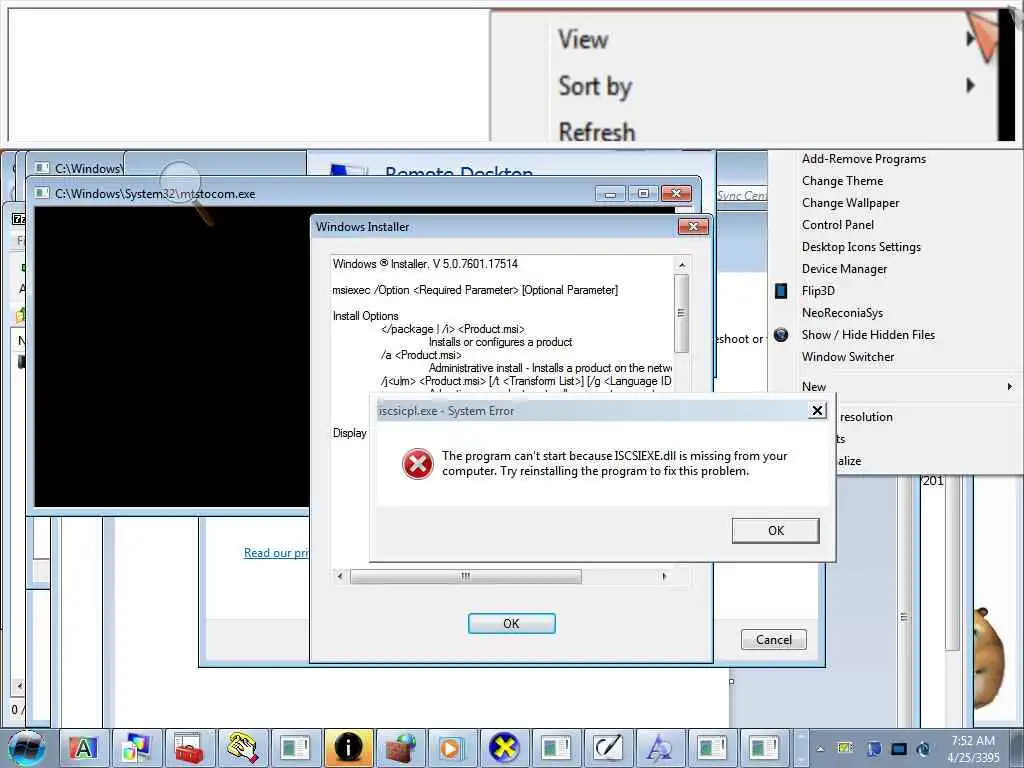Click the mtstocom.exe window title icon
Viewport: 1024px width, 768px height.
point(42,193)
